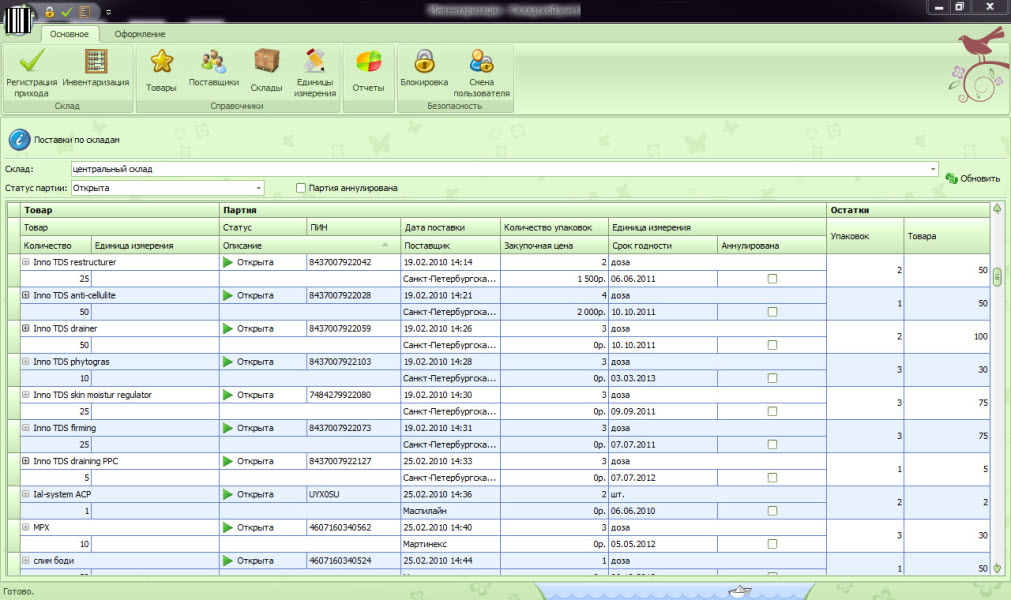The width and height of the screenshot is (1011, 600).
Task: Expand the Inno TDS anti-cellulite row
Action: coord(25,295)
